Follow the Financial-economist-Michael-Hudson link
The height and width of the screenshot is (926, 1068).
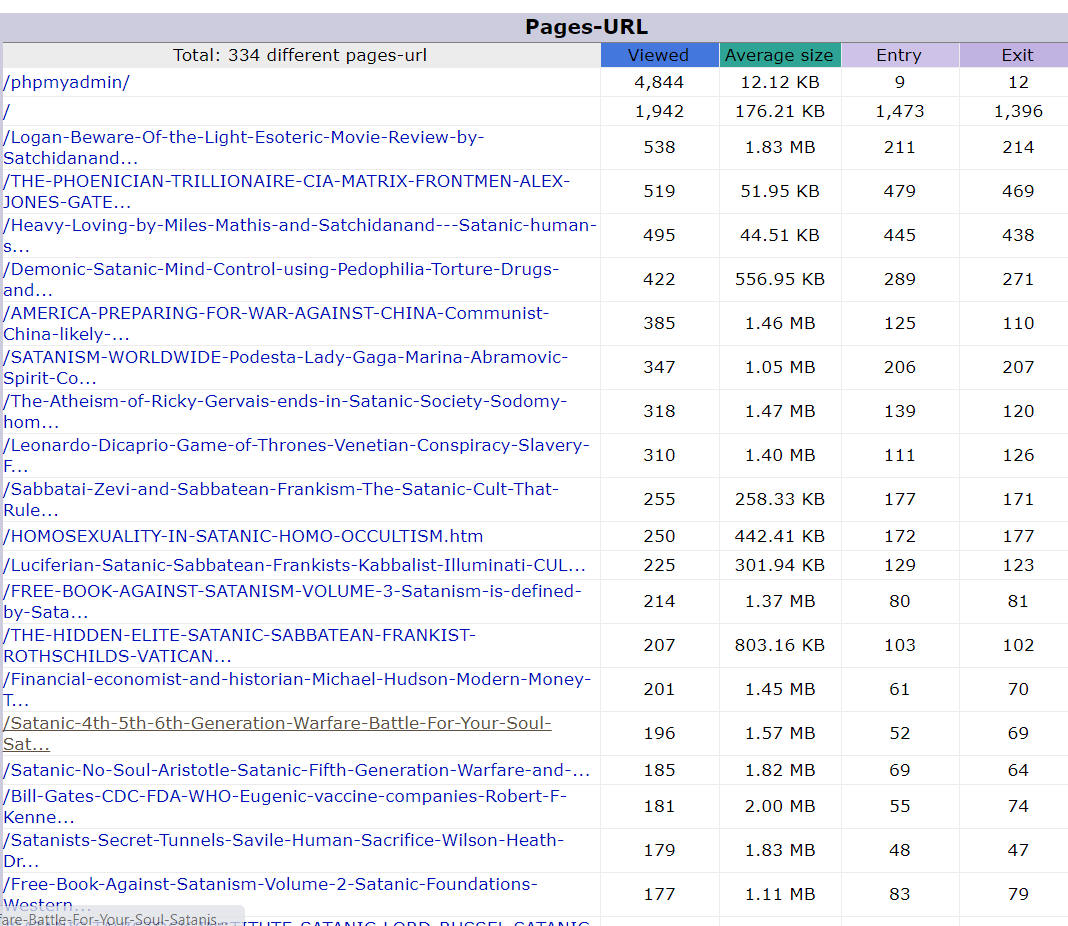(297, 689)
